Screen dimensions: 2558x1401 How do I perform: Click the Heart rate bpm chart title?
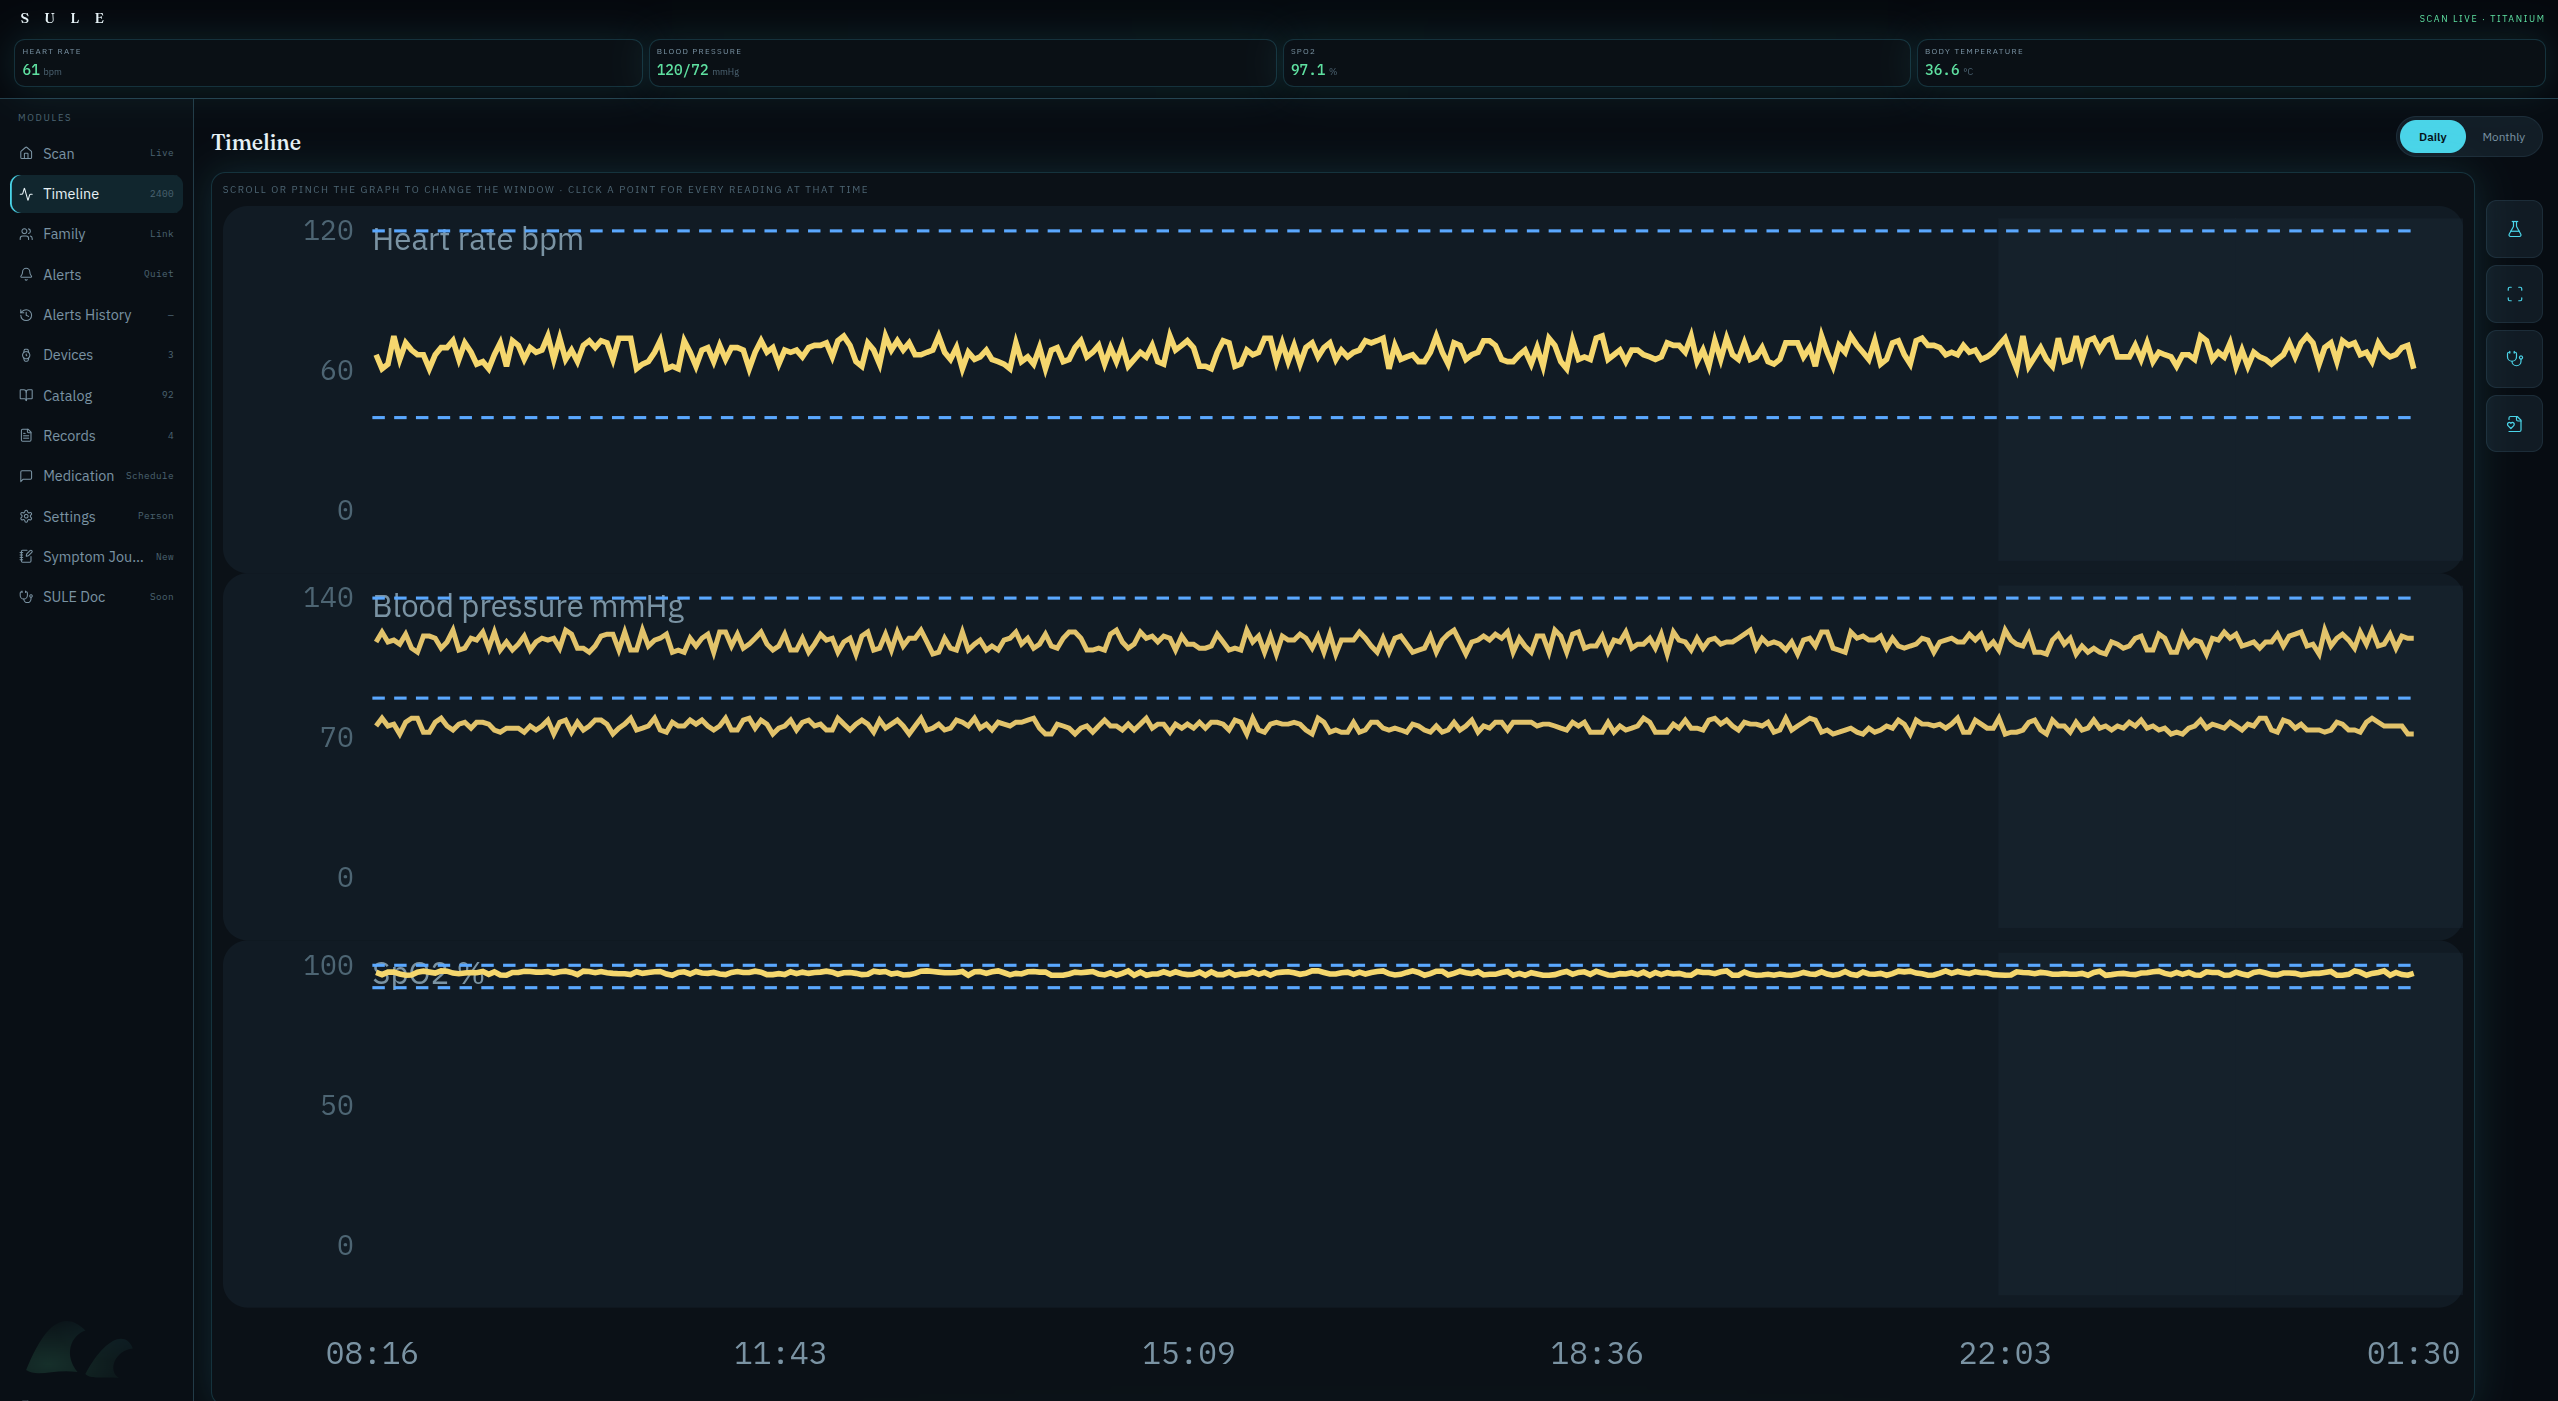pos(477,240)
